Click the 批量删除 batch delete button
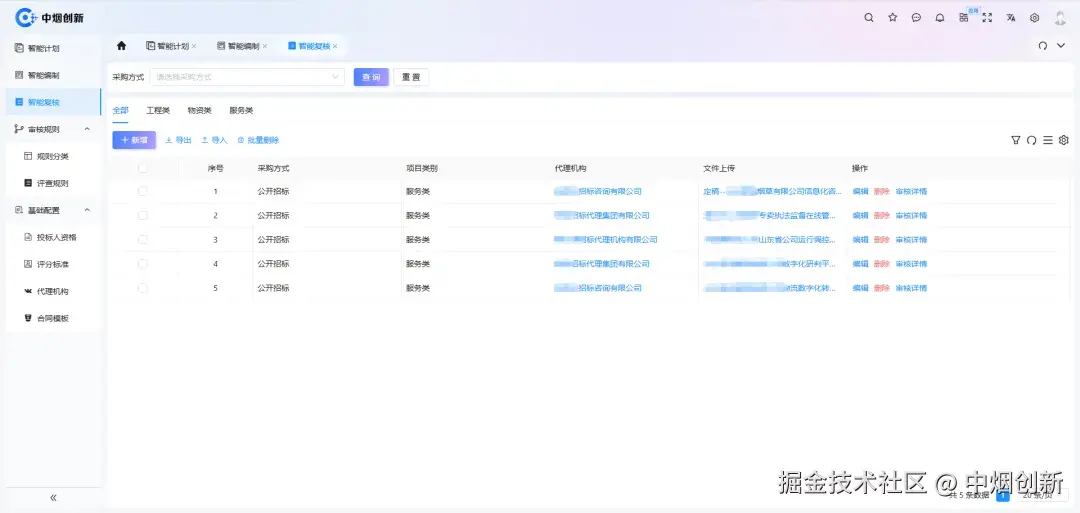Screen dimensions: 1080x513 point(258,140)
